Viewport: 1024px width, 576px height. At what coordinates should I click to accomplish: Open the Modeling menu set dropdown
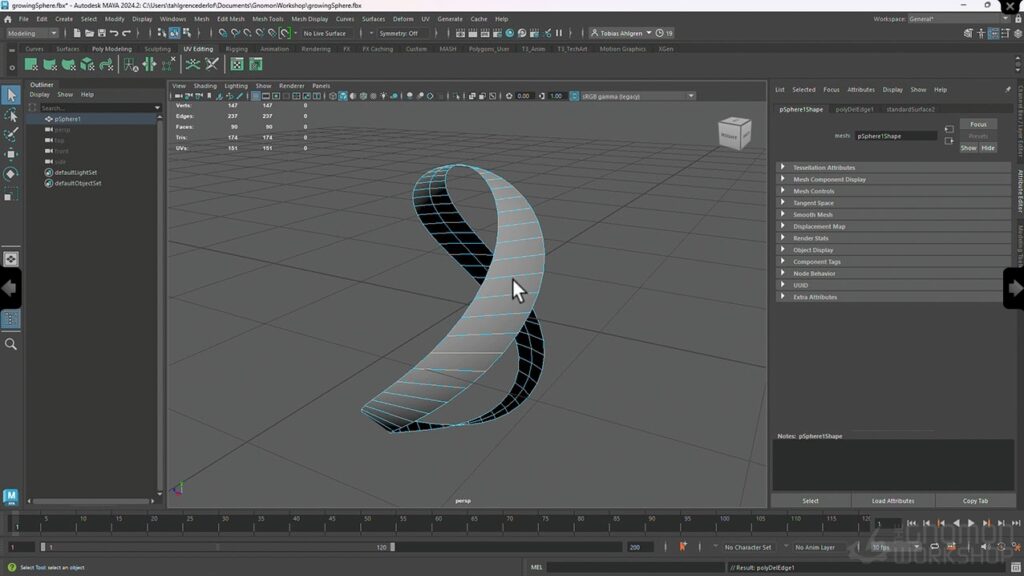click(x=32, y=33)
